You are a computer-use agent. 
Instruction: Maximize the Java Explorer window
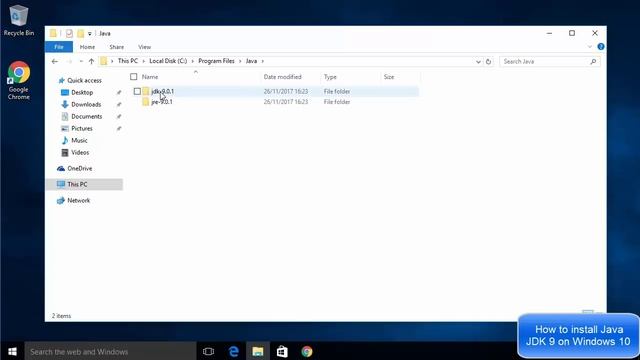click(572, 33)
